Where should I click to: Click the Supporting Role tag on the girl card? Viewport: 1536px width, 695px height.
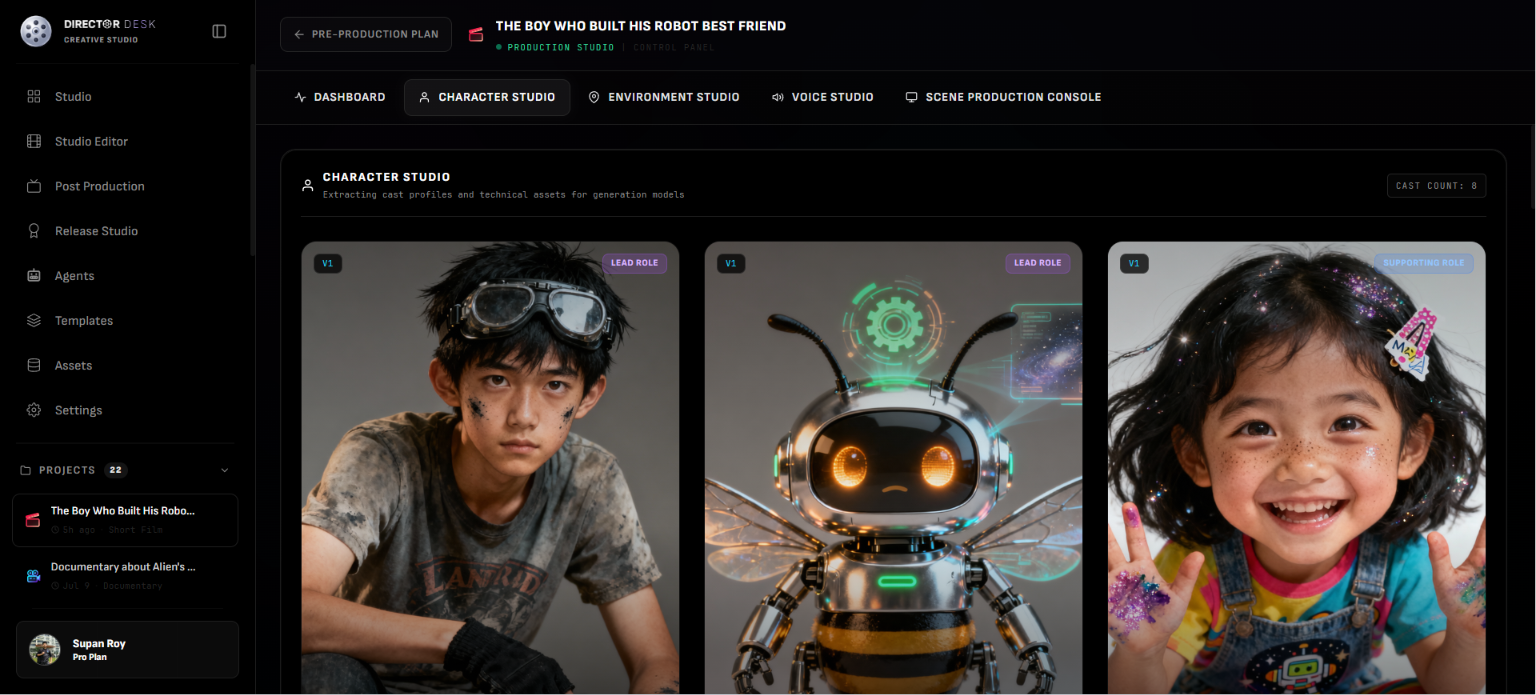1424,263
